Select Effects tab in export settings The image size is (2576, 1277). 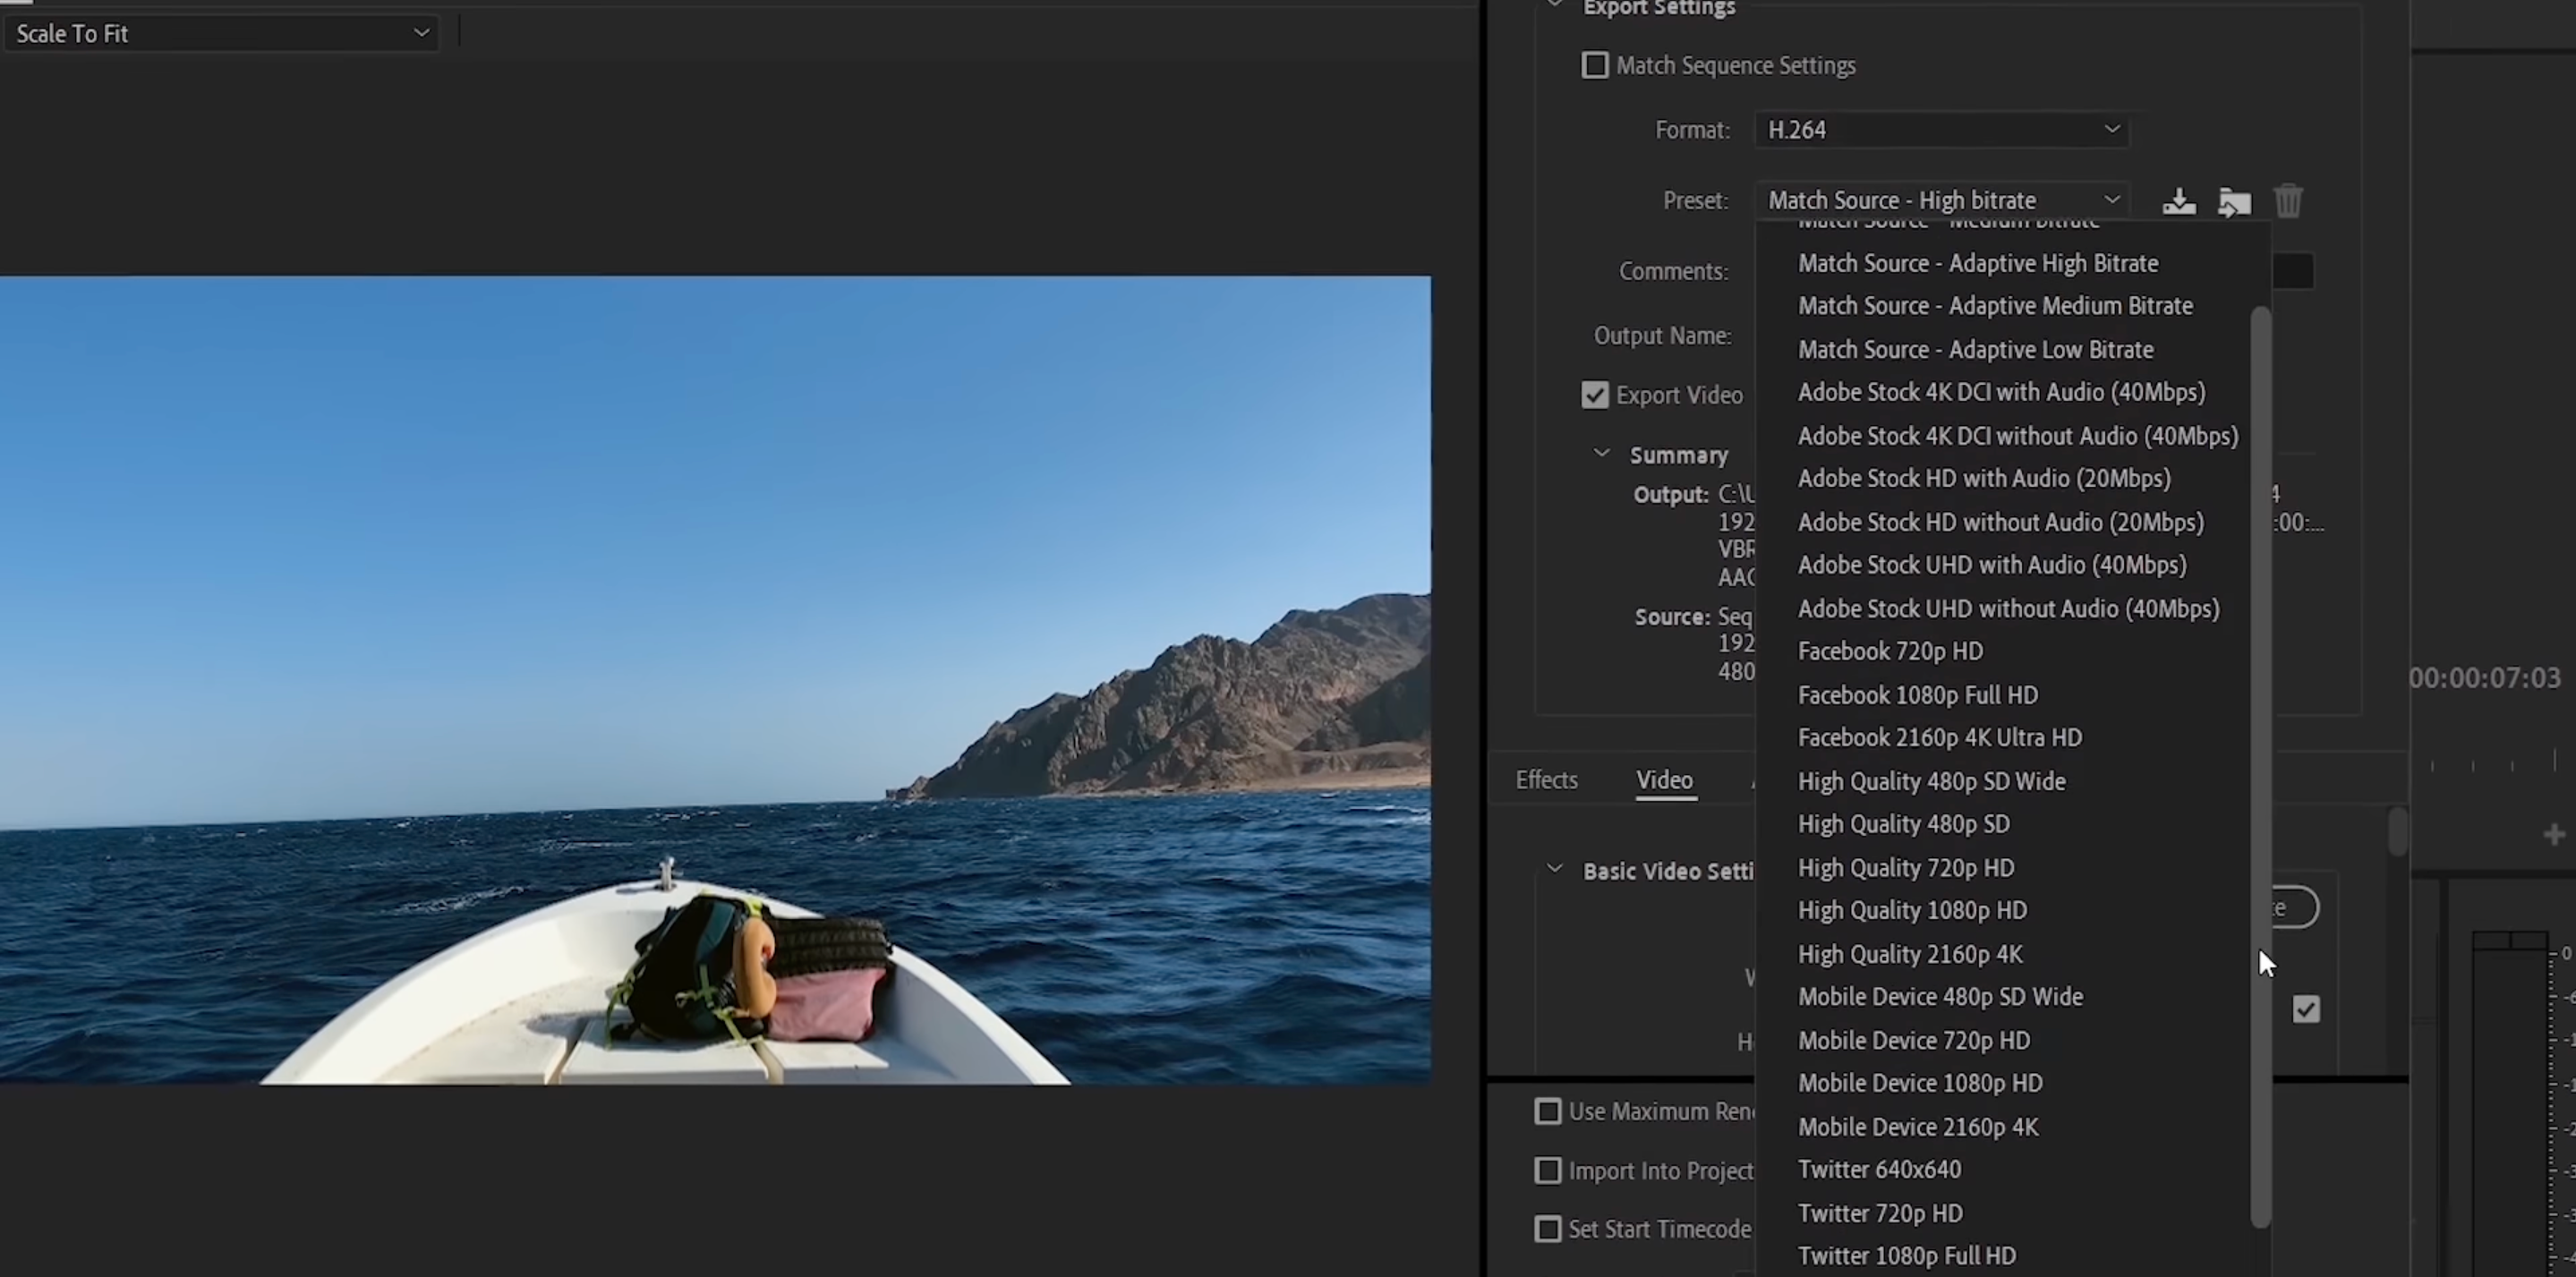tap(1546, 779)
